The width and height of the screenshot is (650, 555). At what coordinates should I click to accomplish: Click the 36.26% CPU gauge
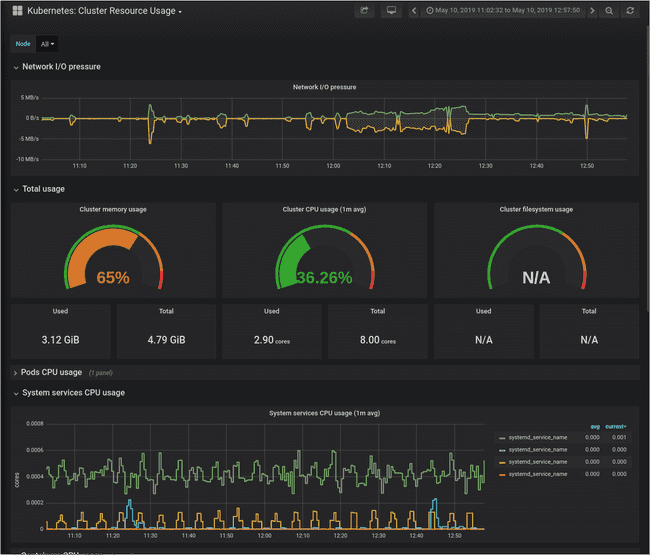pyautogui.click(x=325, y=258)
